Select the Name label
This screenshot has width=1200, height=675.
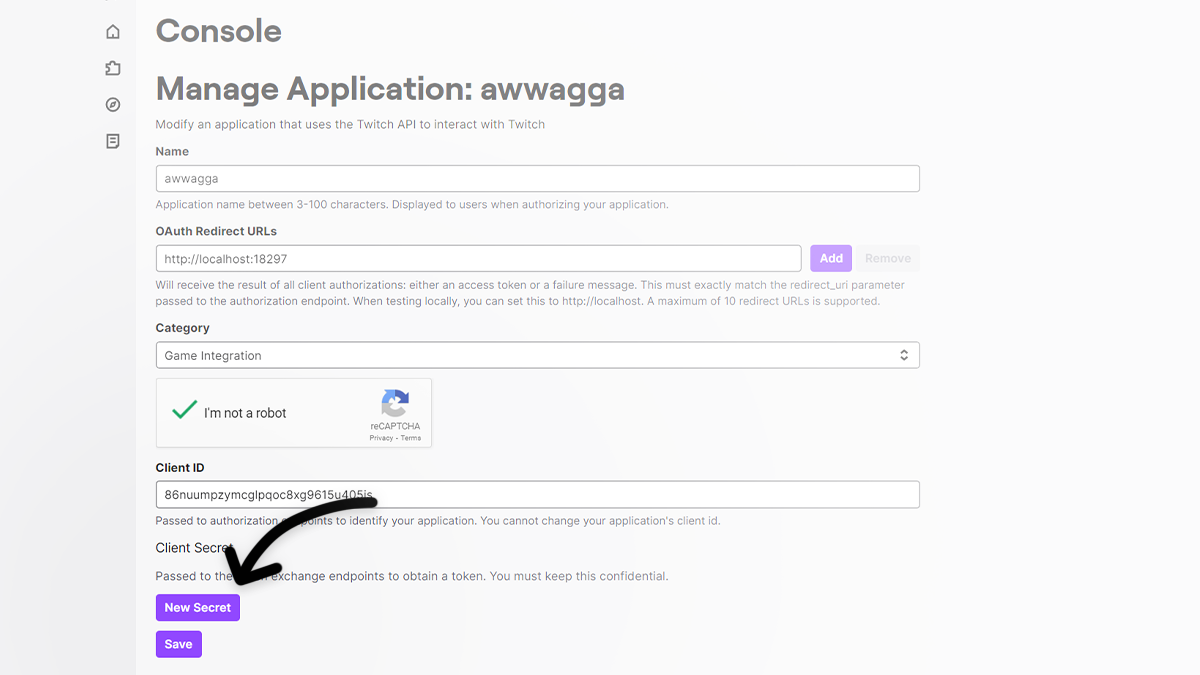tap(172, 152)
